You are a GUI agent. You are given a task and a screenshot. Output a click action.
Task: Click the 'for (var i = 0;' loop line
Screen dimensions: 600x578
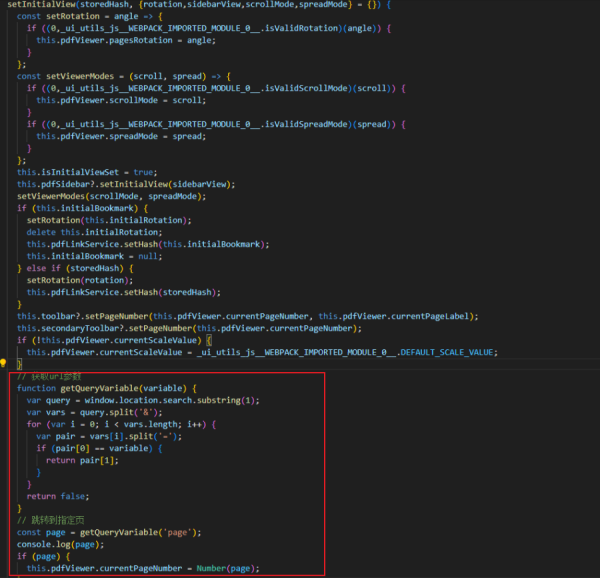pyautogui.click(x=121, y=424)
